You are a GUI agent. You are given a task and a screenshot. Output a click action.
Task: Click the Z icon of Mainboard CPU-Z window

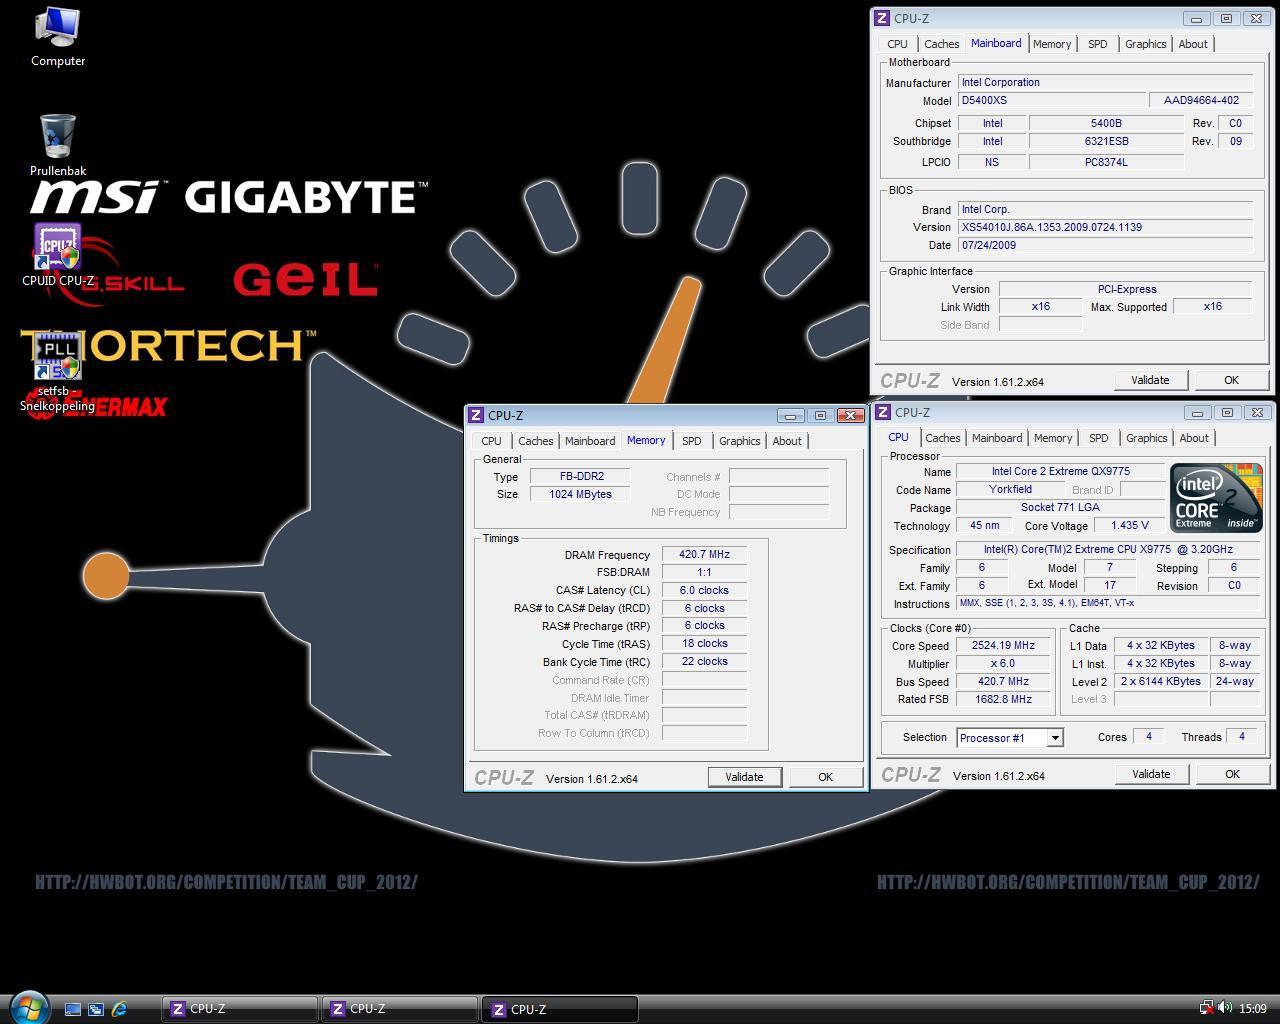coord(881,18)
